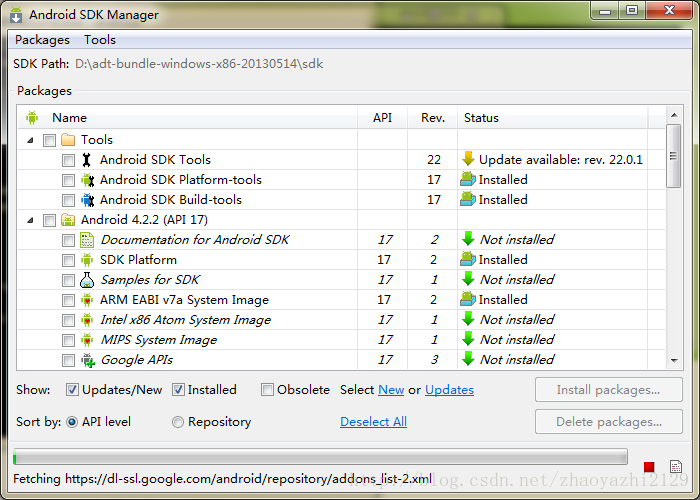
Task: Select Sort by Repository radio
Action: (178, 422)
